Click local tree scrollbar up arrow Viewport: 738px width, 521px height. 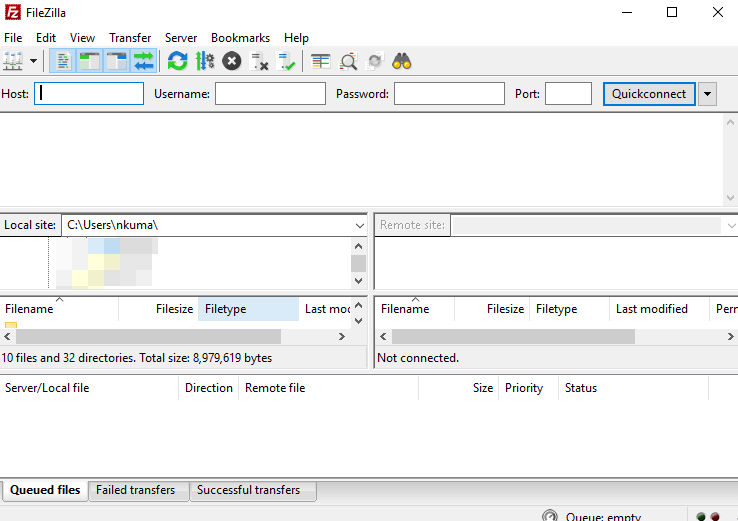coord(358,246)
